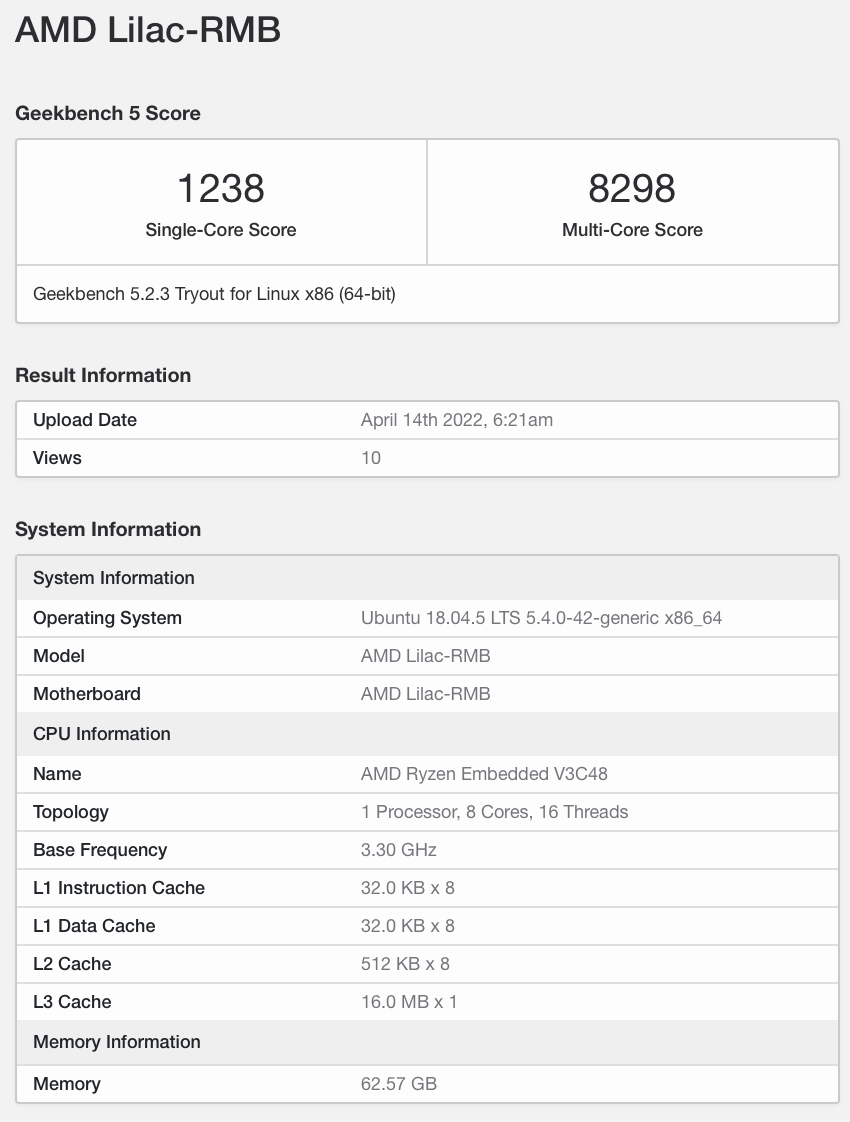Click the Geekbench 5 Score heading

[x=107, y=113]
